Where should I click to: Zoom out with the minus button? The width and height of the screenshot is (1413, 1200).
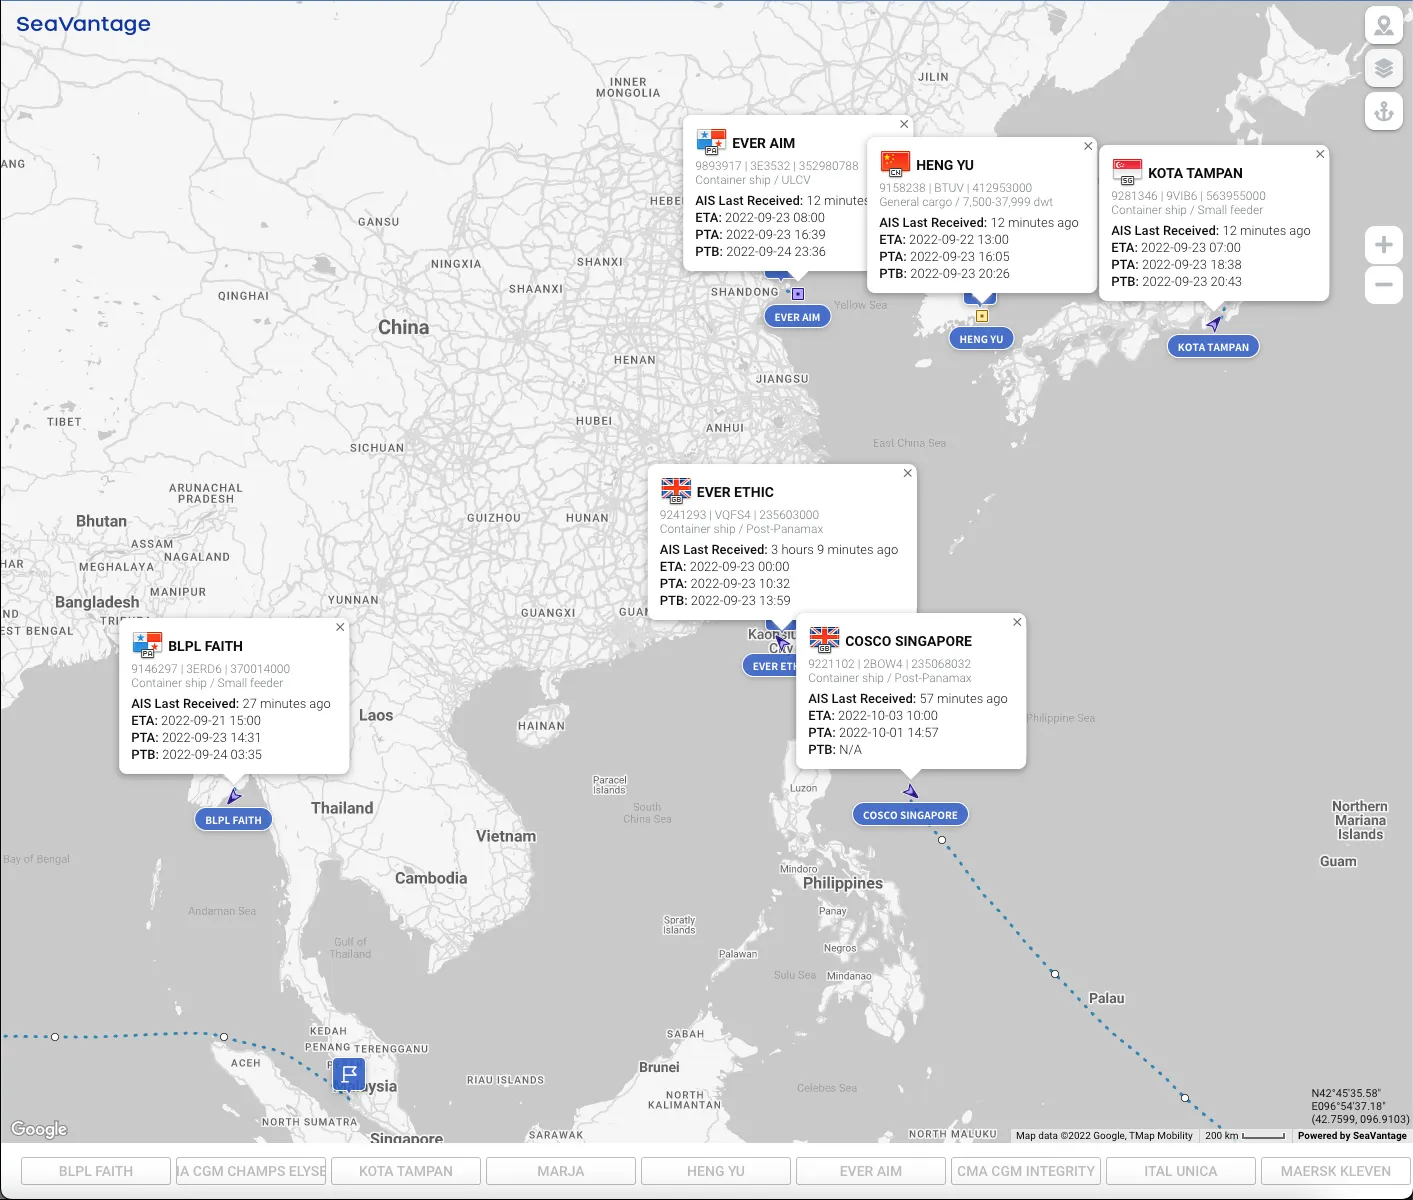pyautogui.click(x=1384, y=284)
